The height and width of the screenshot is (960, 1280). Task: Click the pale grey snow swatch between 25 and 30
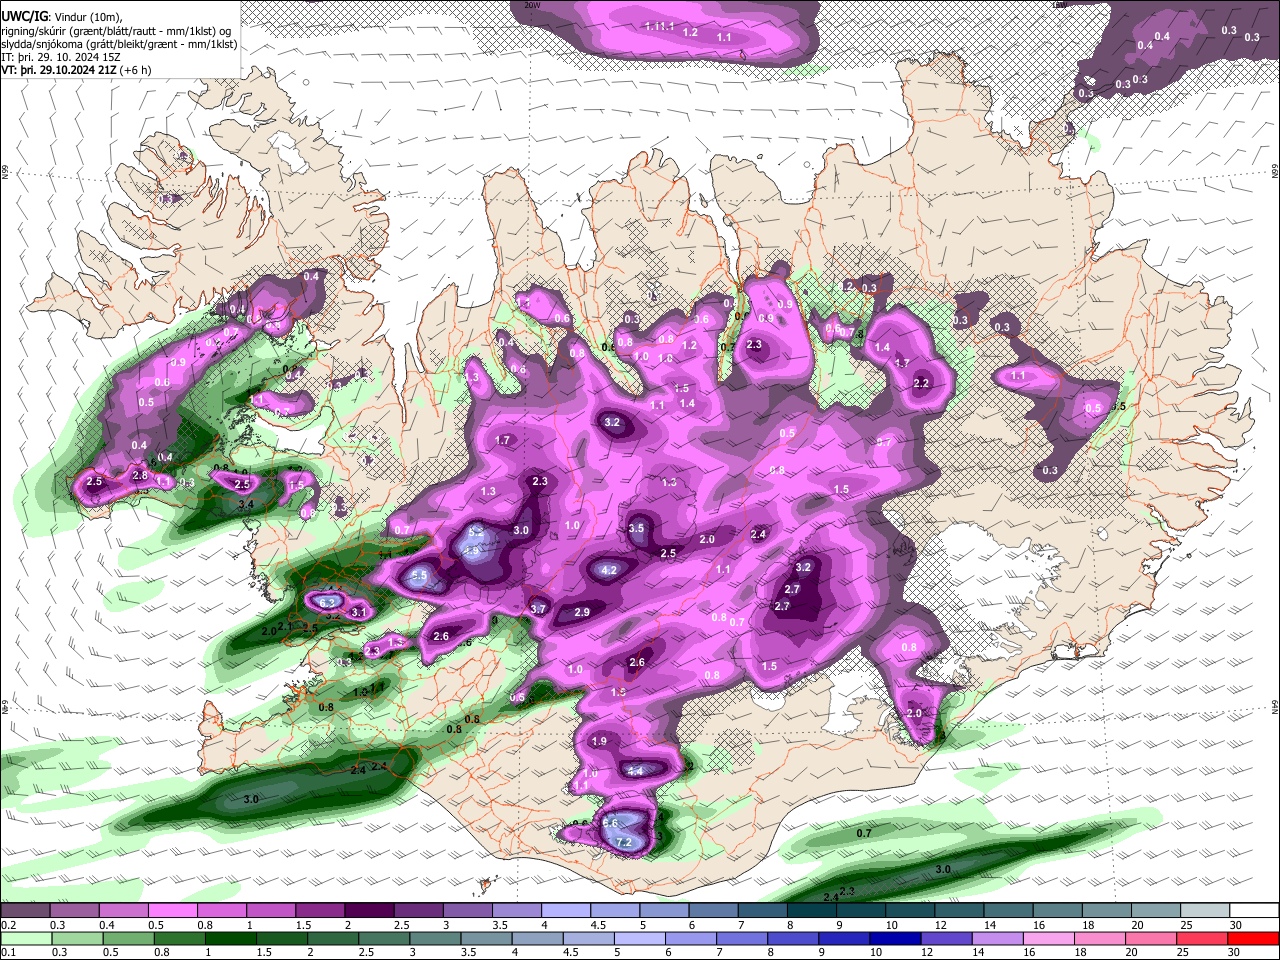point(1205,911)
